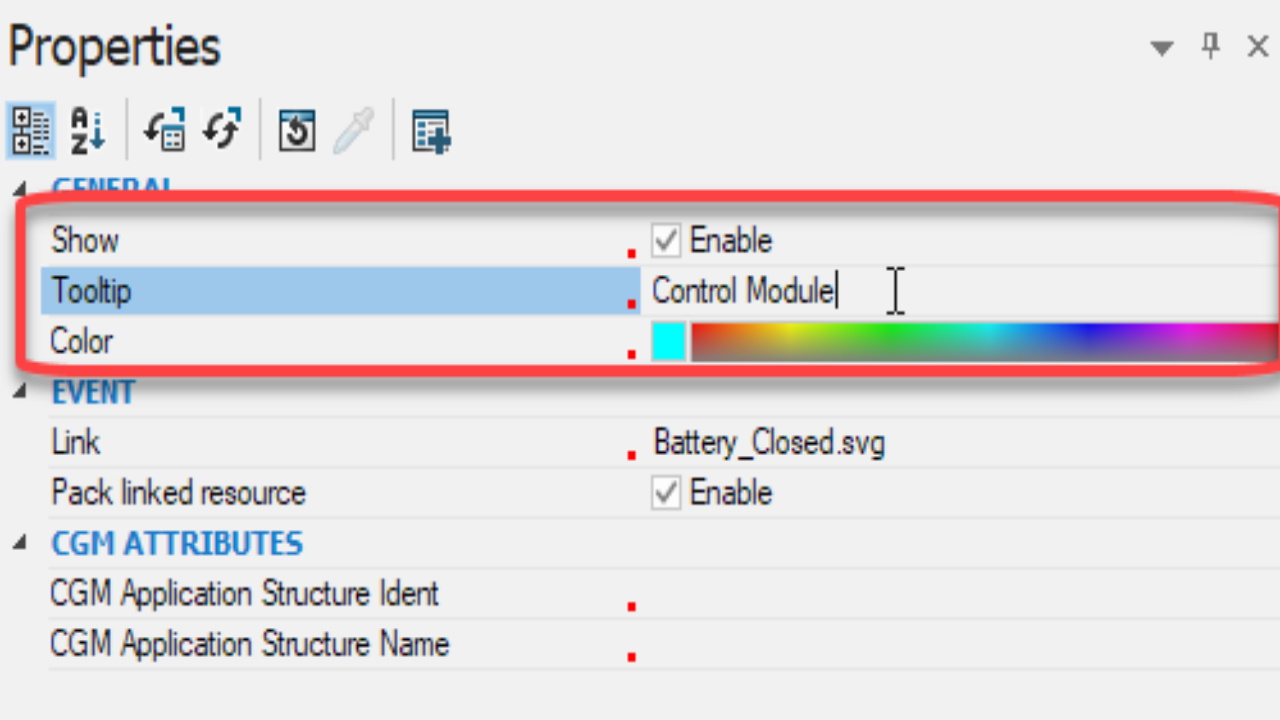Collapse the CGM ATTRIBUTES section
The image size is (1280, 720).
[x=20, y=543]
